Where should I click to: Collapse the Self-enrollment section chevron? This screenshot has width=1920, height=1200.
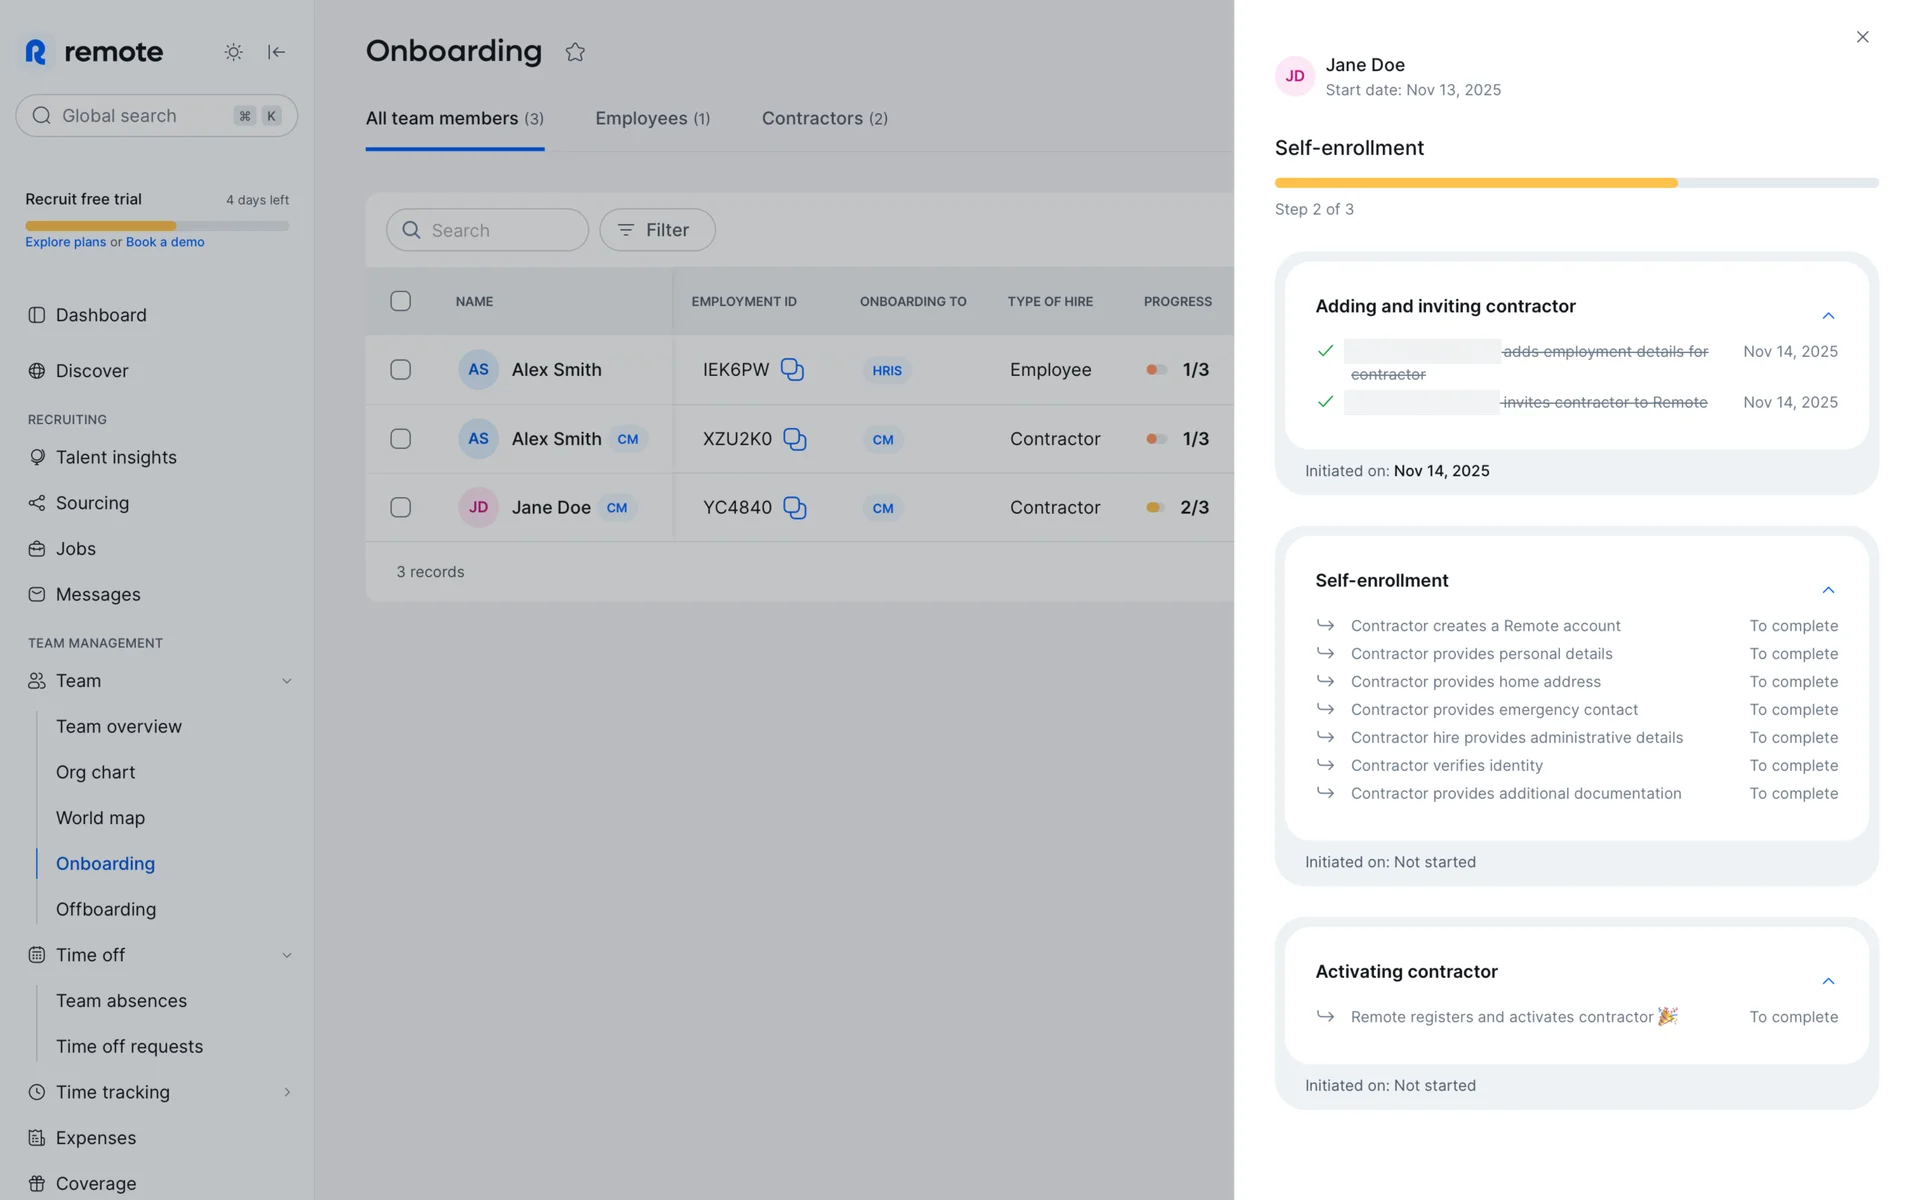(x=1828, y=590)
